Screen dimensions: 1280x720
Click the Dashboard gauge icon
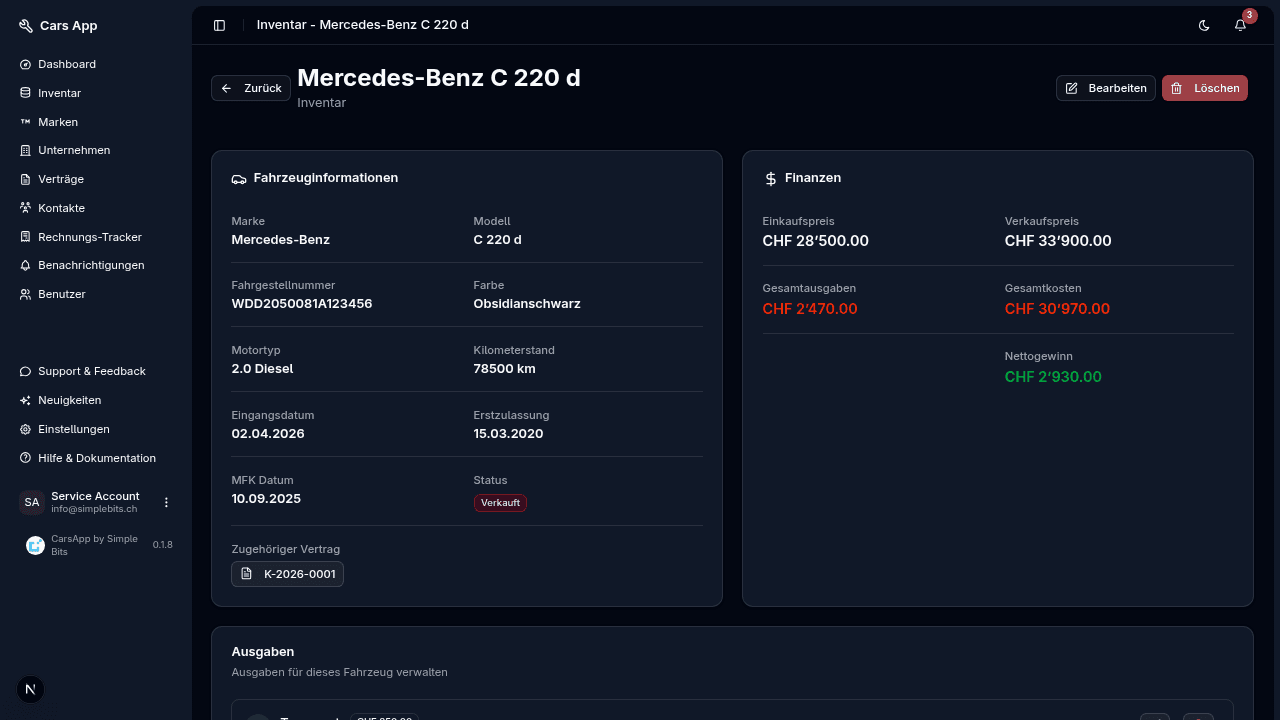coord(26,64)
